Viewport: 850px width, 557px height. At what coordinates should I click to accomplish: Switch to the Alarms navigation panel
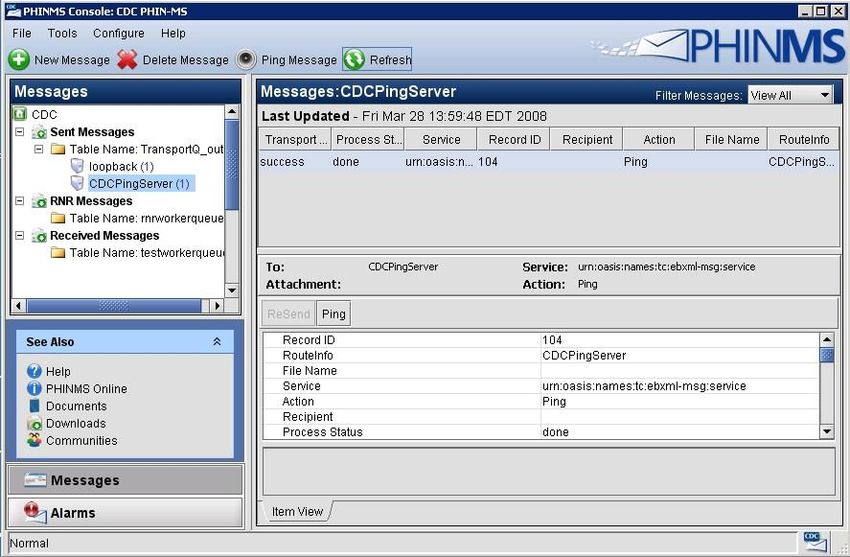pos(125,513)
